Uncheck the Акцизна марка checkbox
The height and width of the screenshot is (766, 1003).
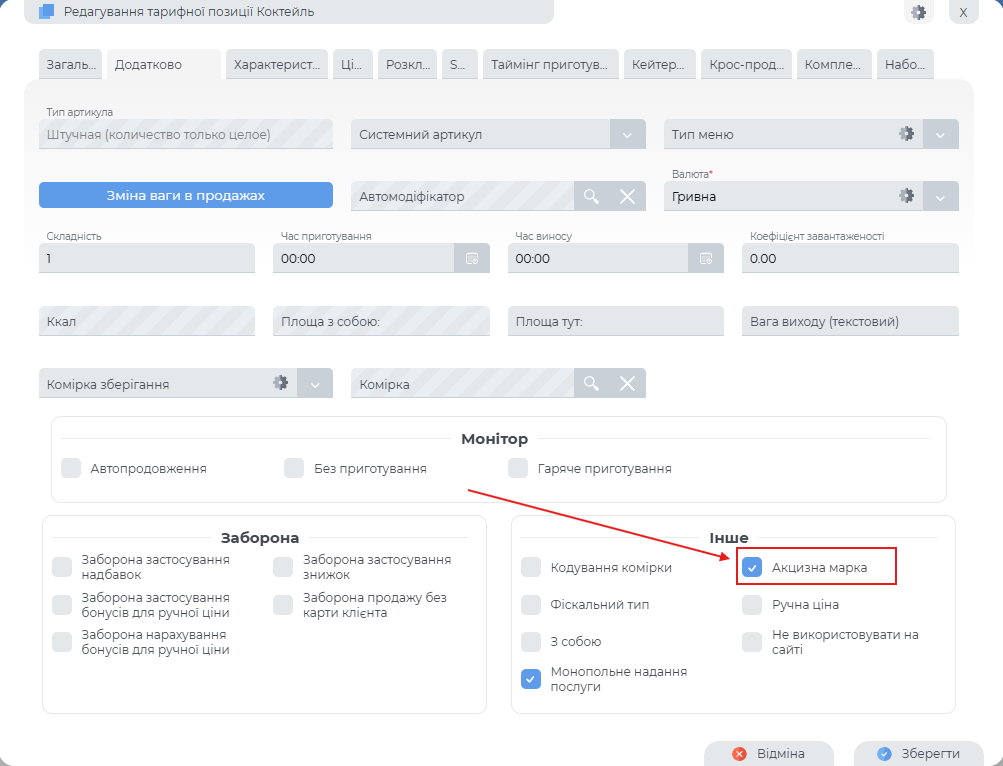coord(753,568)
